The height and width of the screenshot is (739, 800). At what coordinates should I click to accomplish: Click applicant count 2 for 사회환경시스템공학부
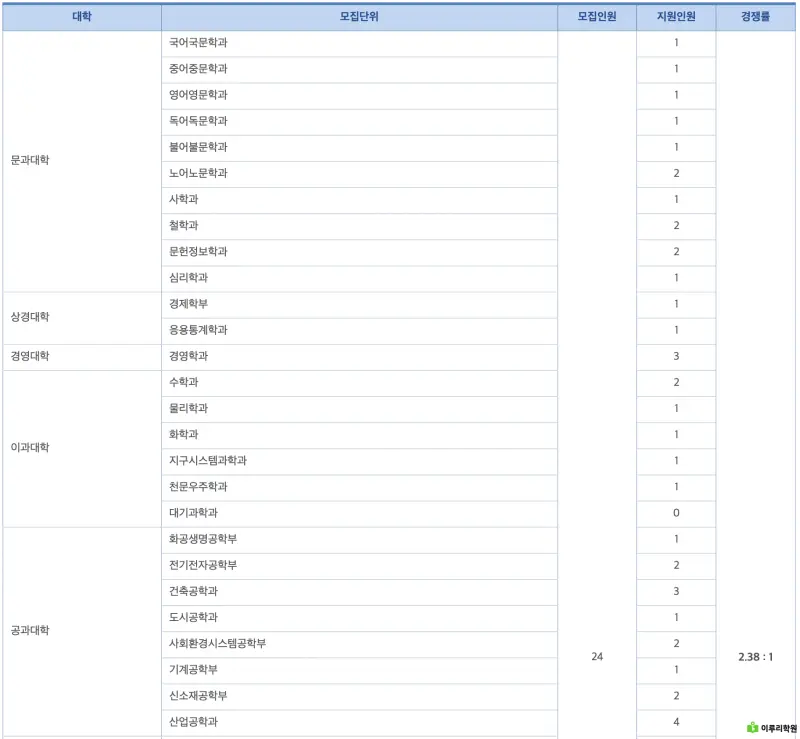tap(676, 644)
